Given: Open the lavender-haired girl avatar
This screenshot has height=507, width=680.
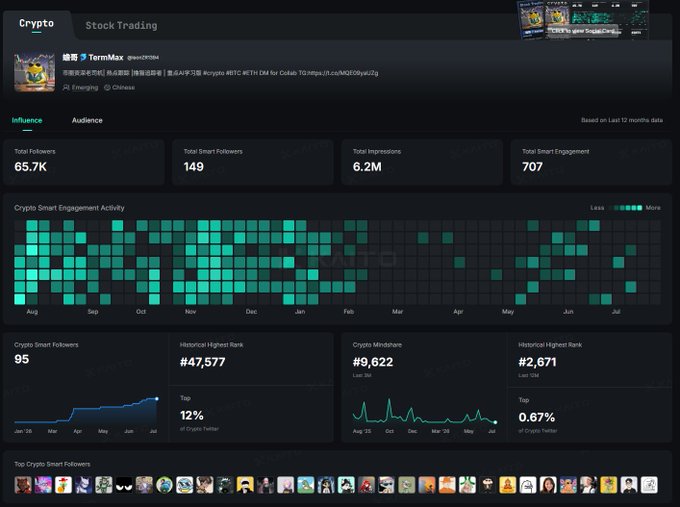Looking at the screenshot, I should coord(286,485).
